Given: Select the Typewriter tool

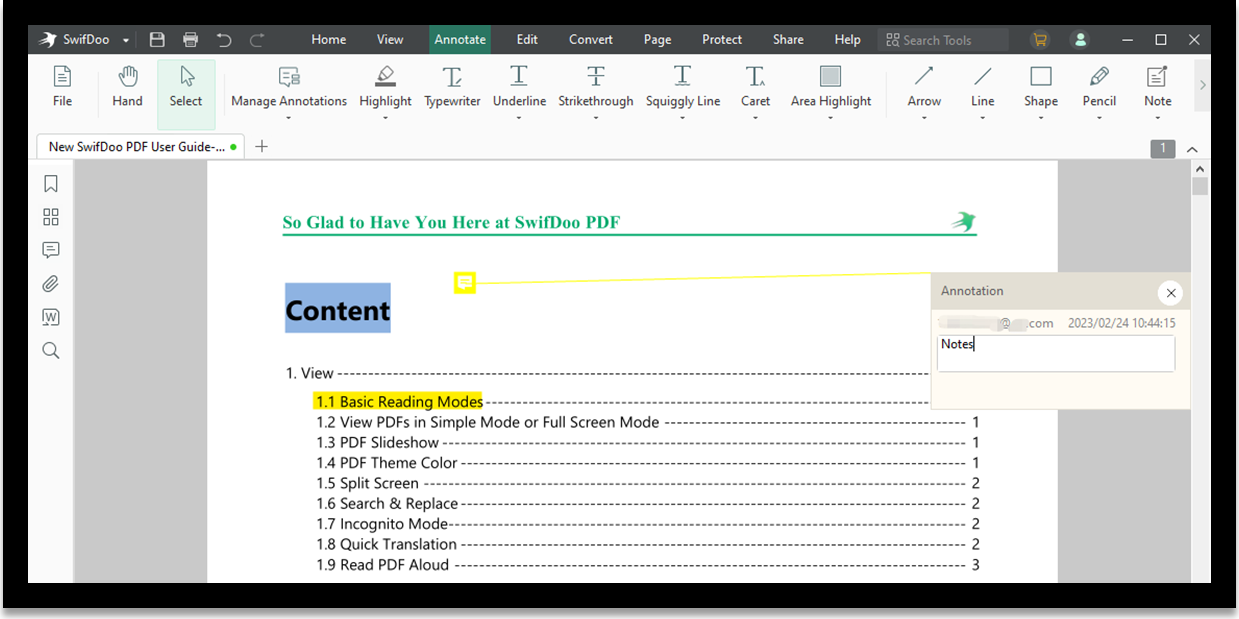Looking at the screenshot, I should (452, 87).
